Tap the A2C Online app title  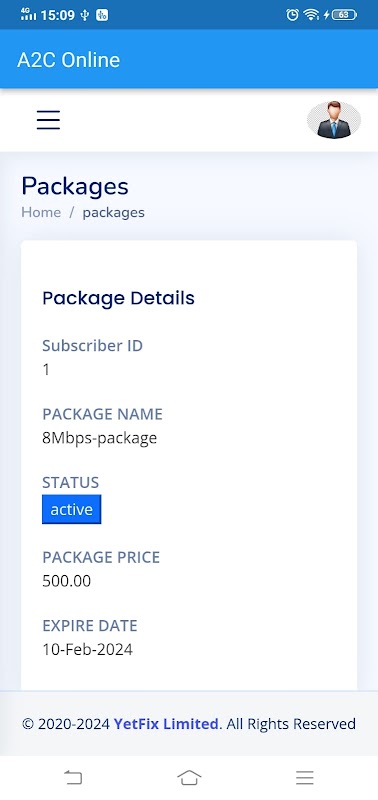coord(69,60)
